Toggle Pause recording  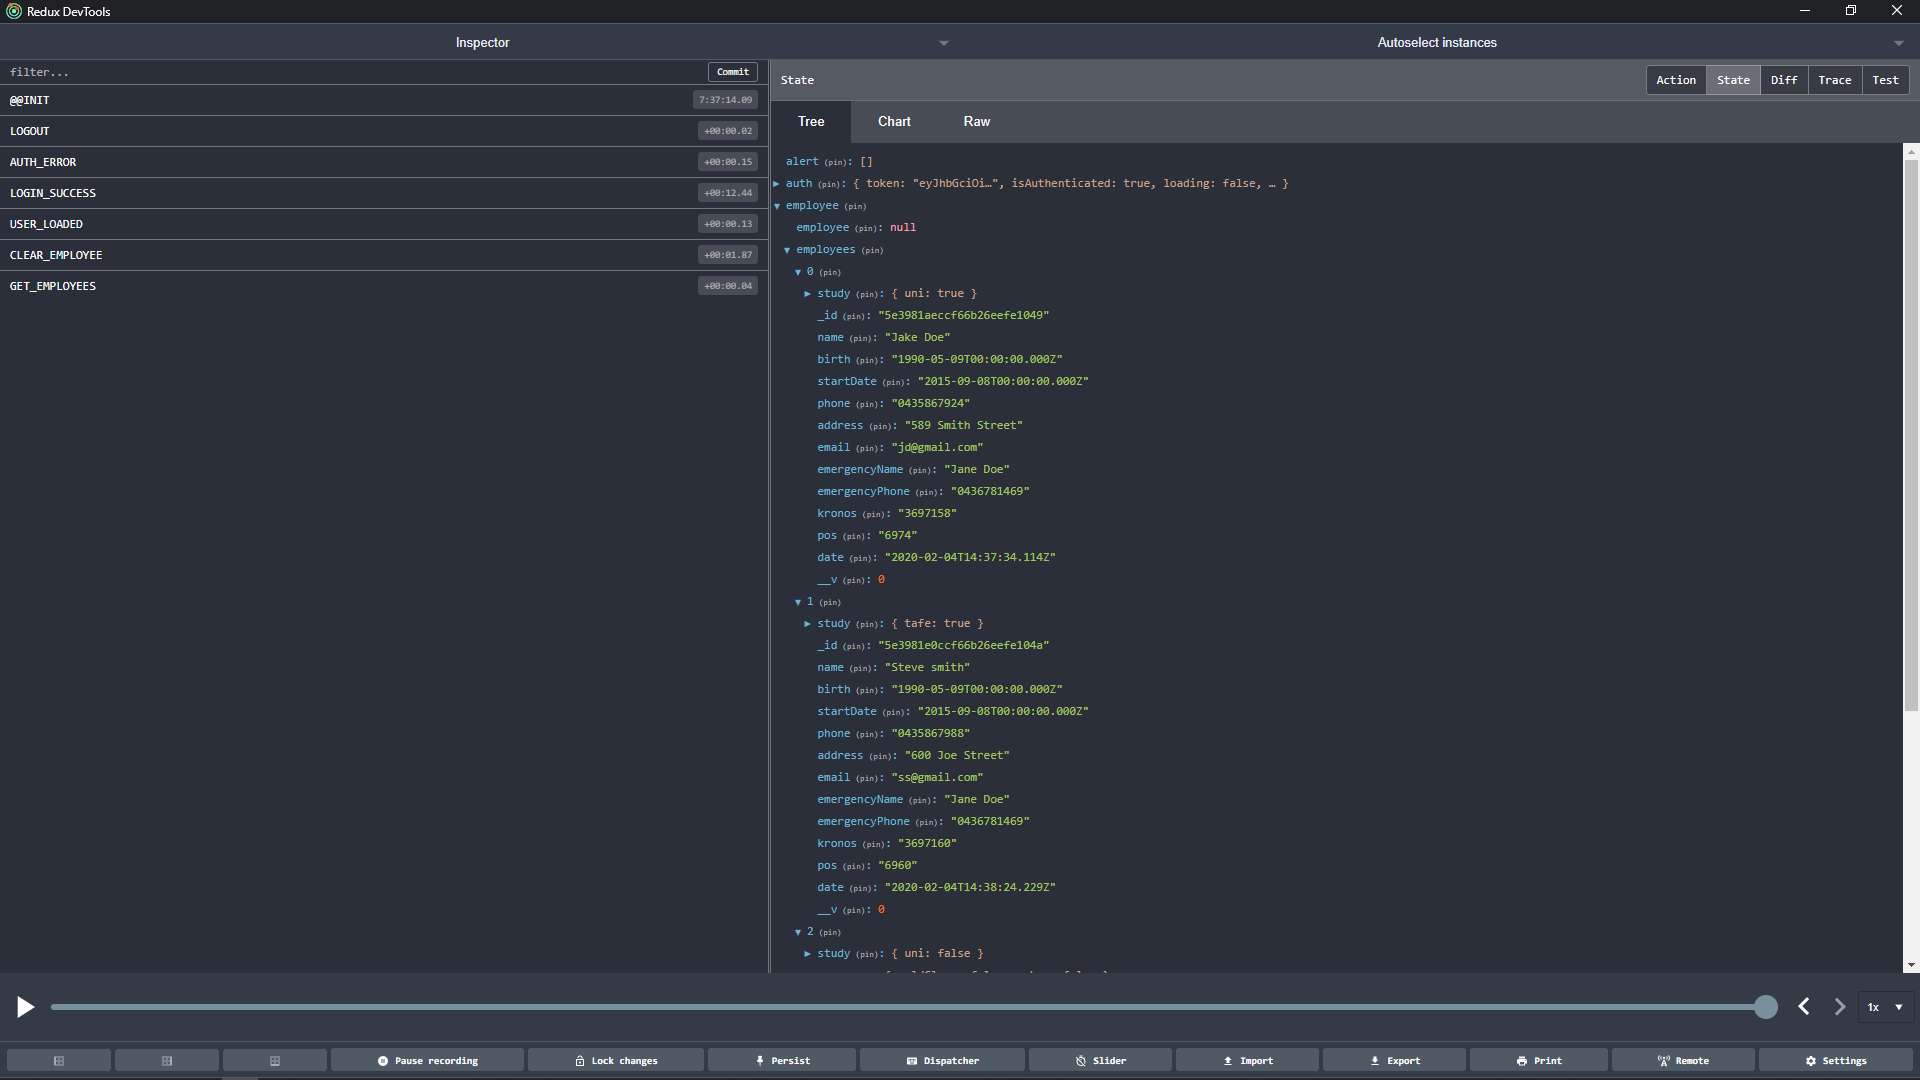427,1060
